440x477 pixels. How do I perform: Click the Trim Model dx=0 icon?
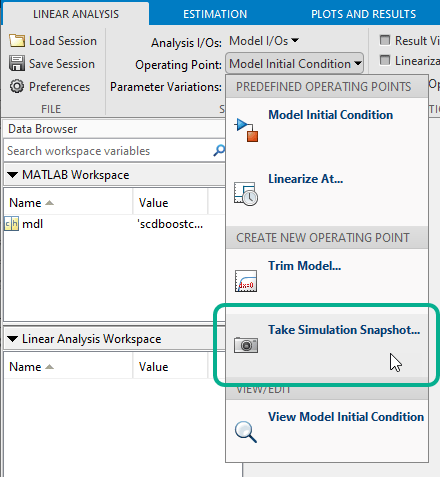click(x=246, y=281)
